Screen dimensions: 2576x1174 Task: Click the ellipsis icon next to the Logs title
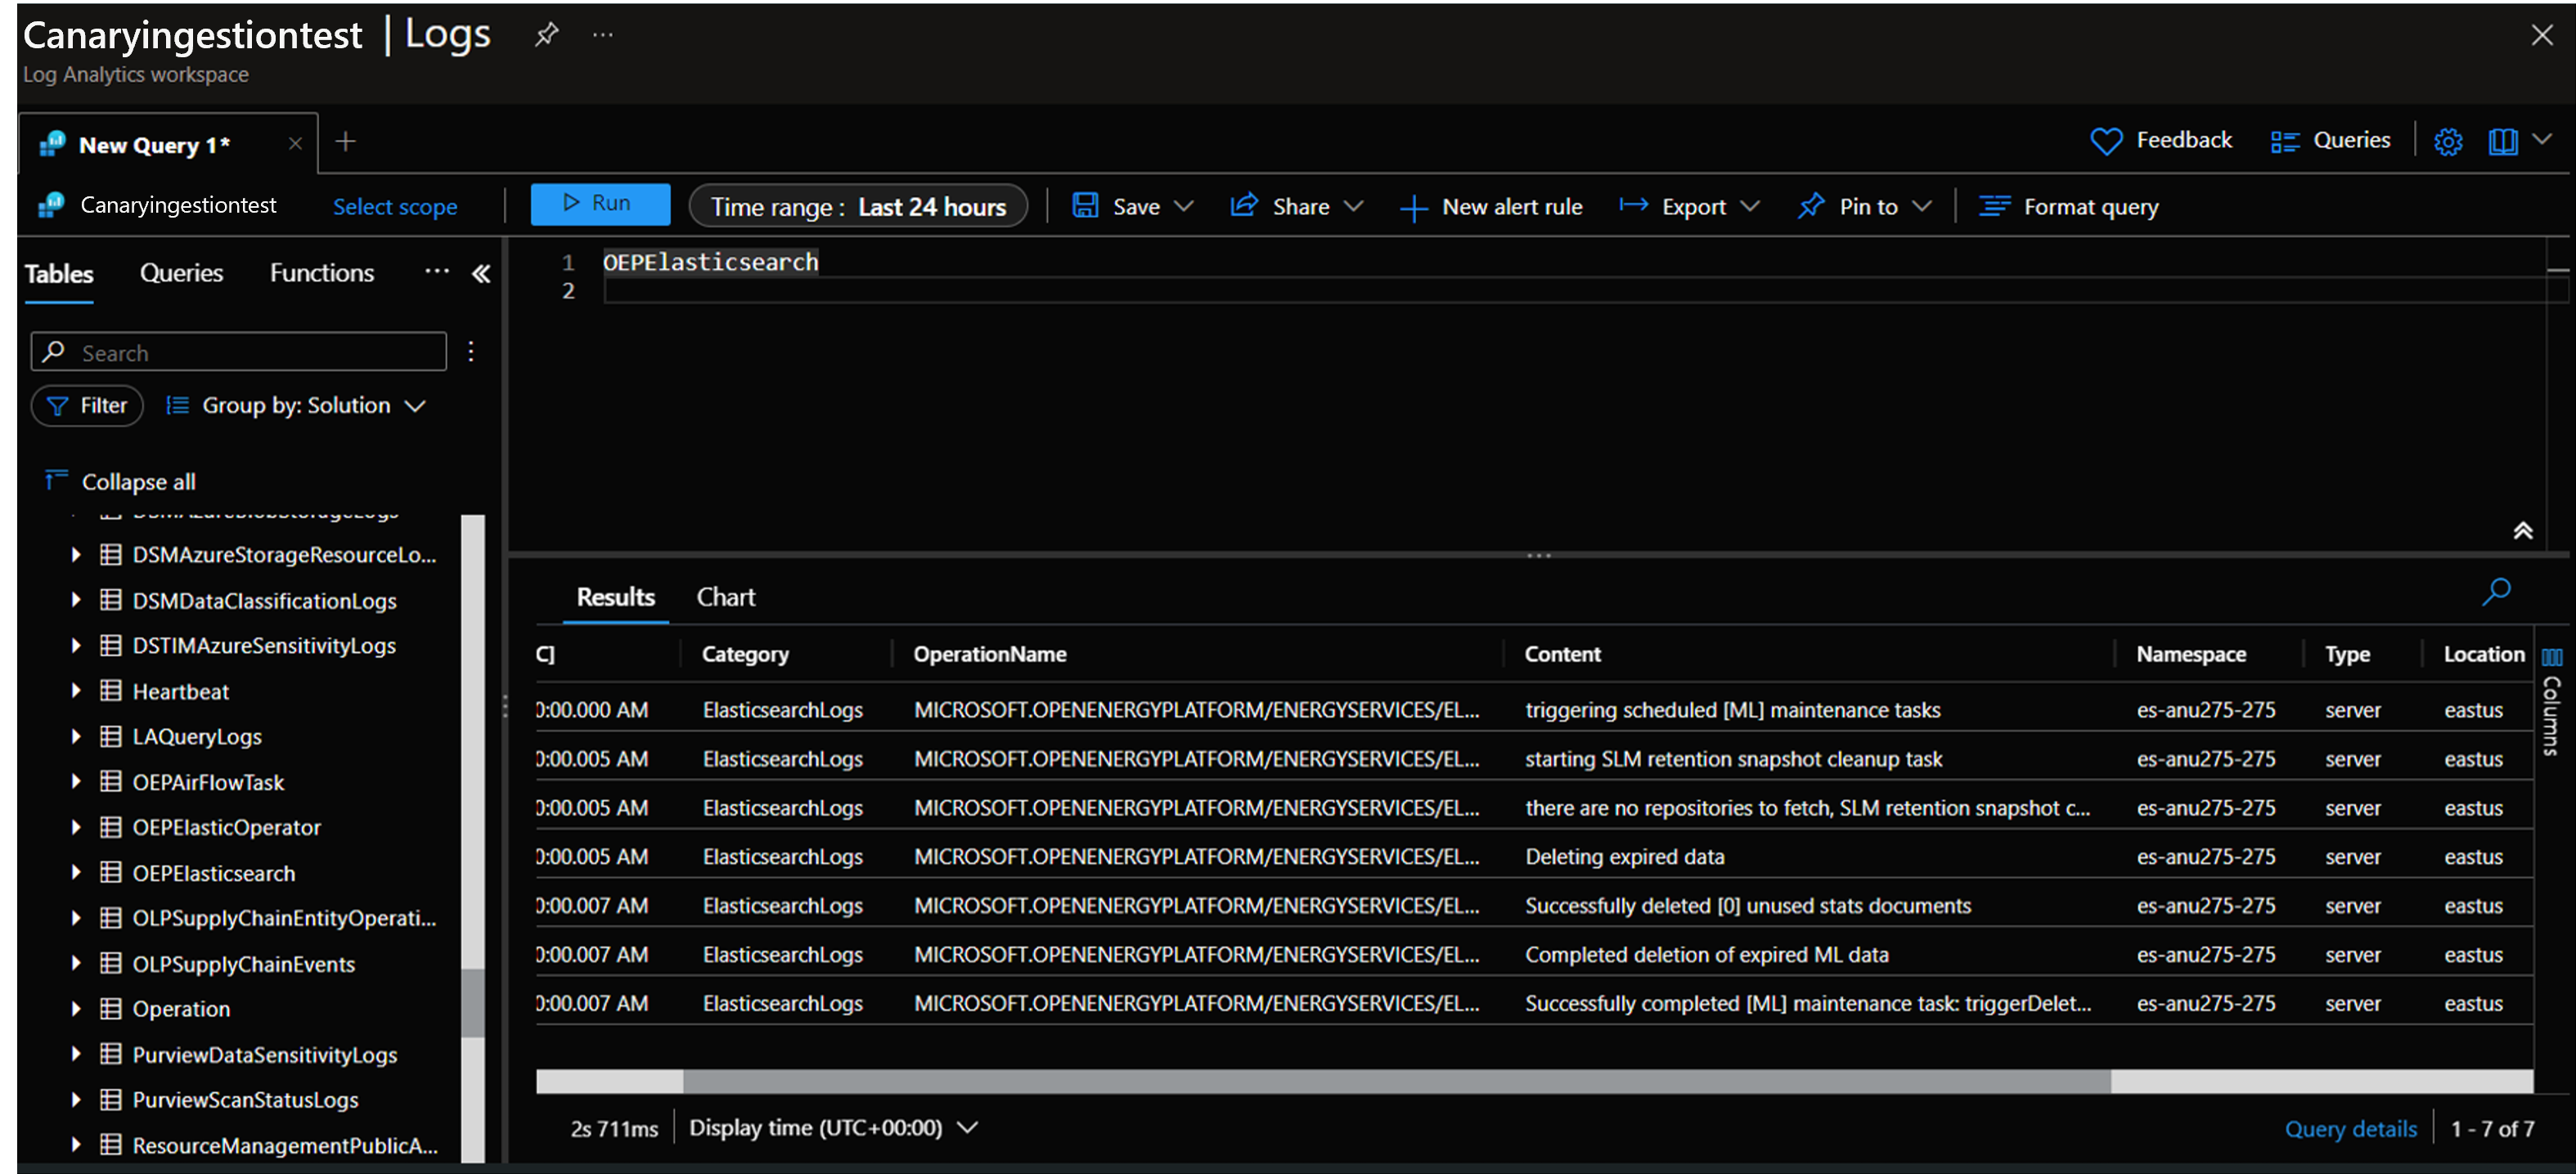[602, 34]
